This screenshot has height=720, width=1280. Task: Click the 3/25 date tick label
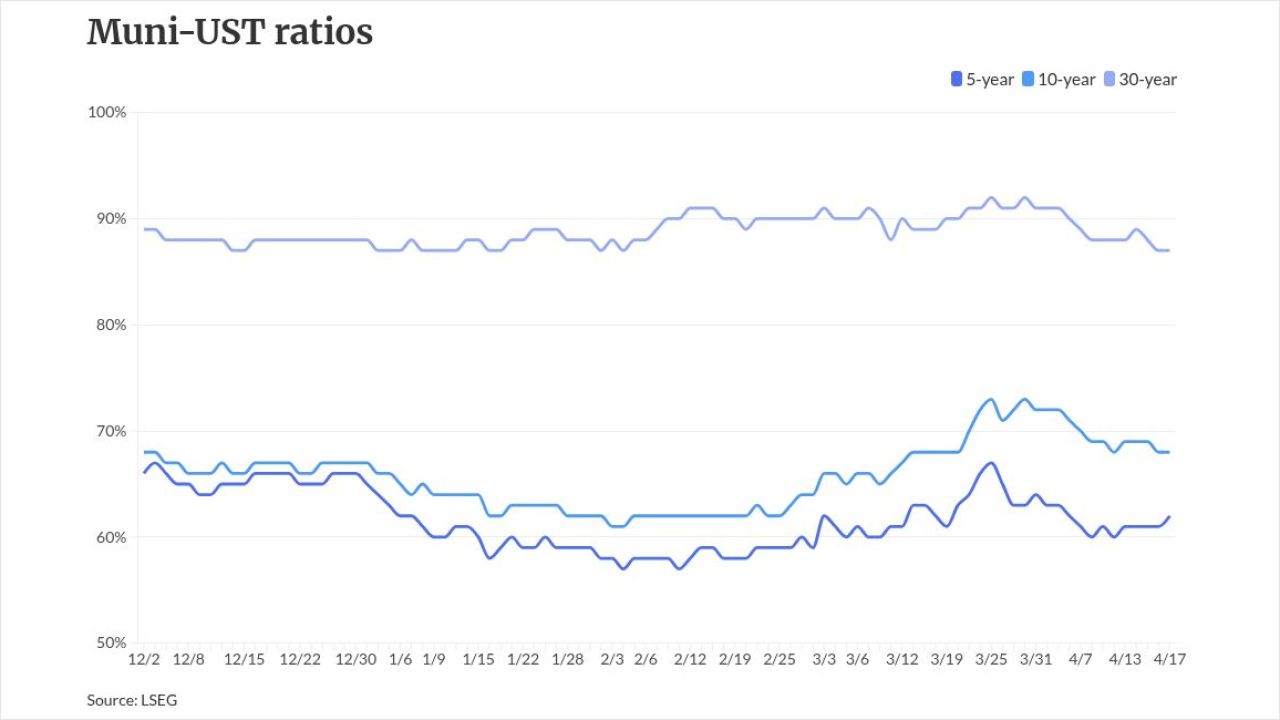tap(990, 659)
